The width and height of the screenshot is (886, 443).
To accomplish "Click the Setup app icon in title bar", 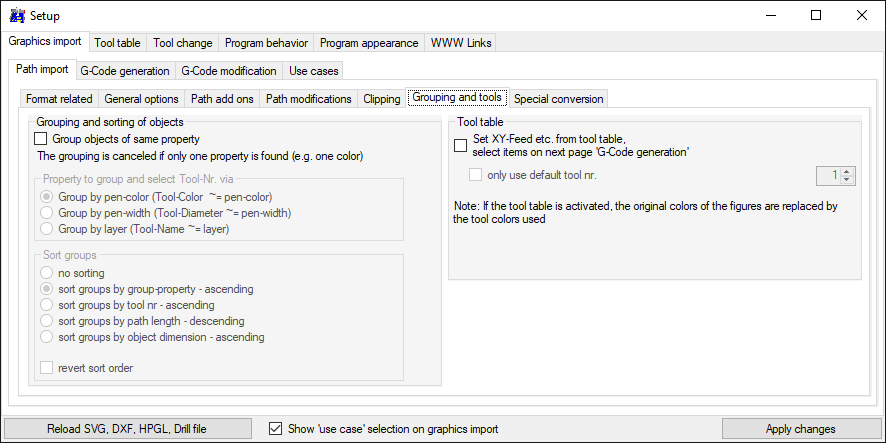I will coord(18,16).
